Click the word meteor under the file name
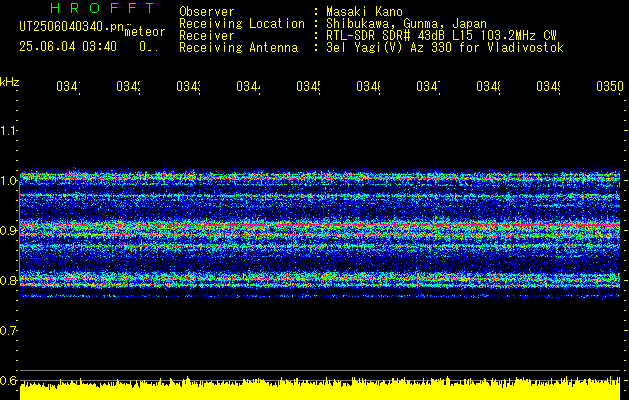The width and height of the screenshot is (629, 400). click(x=145, y=32)
